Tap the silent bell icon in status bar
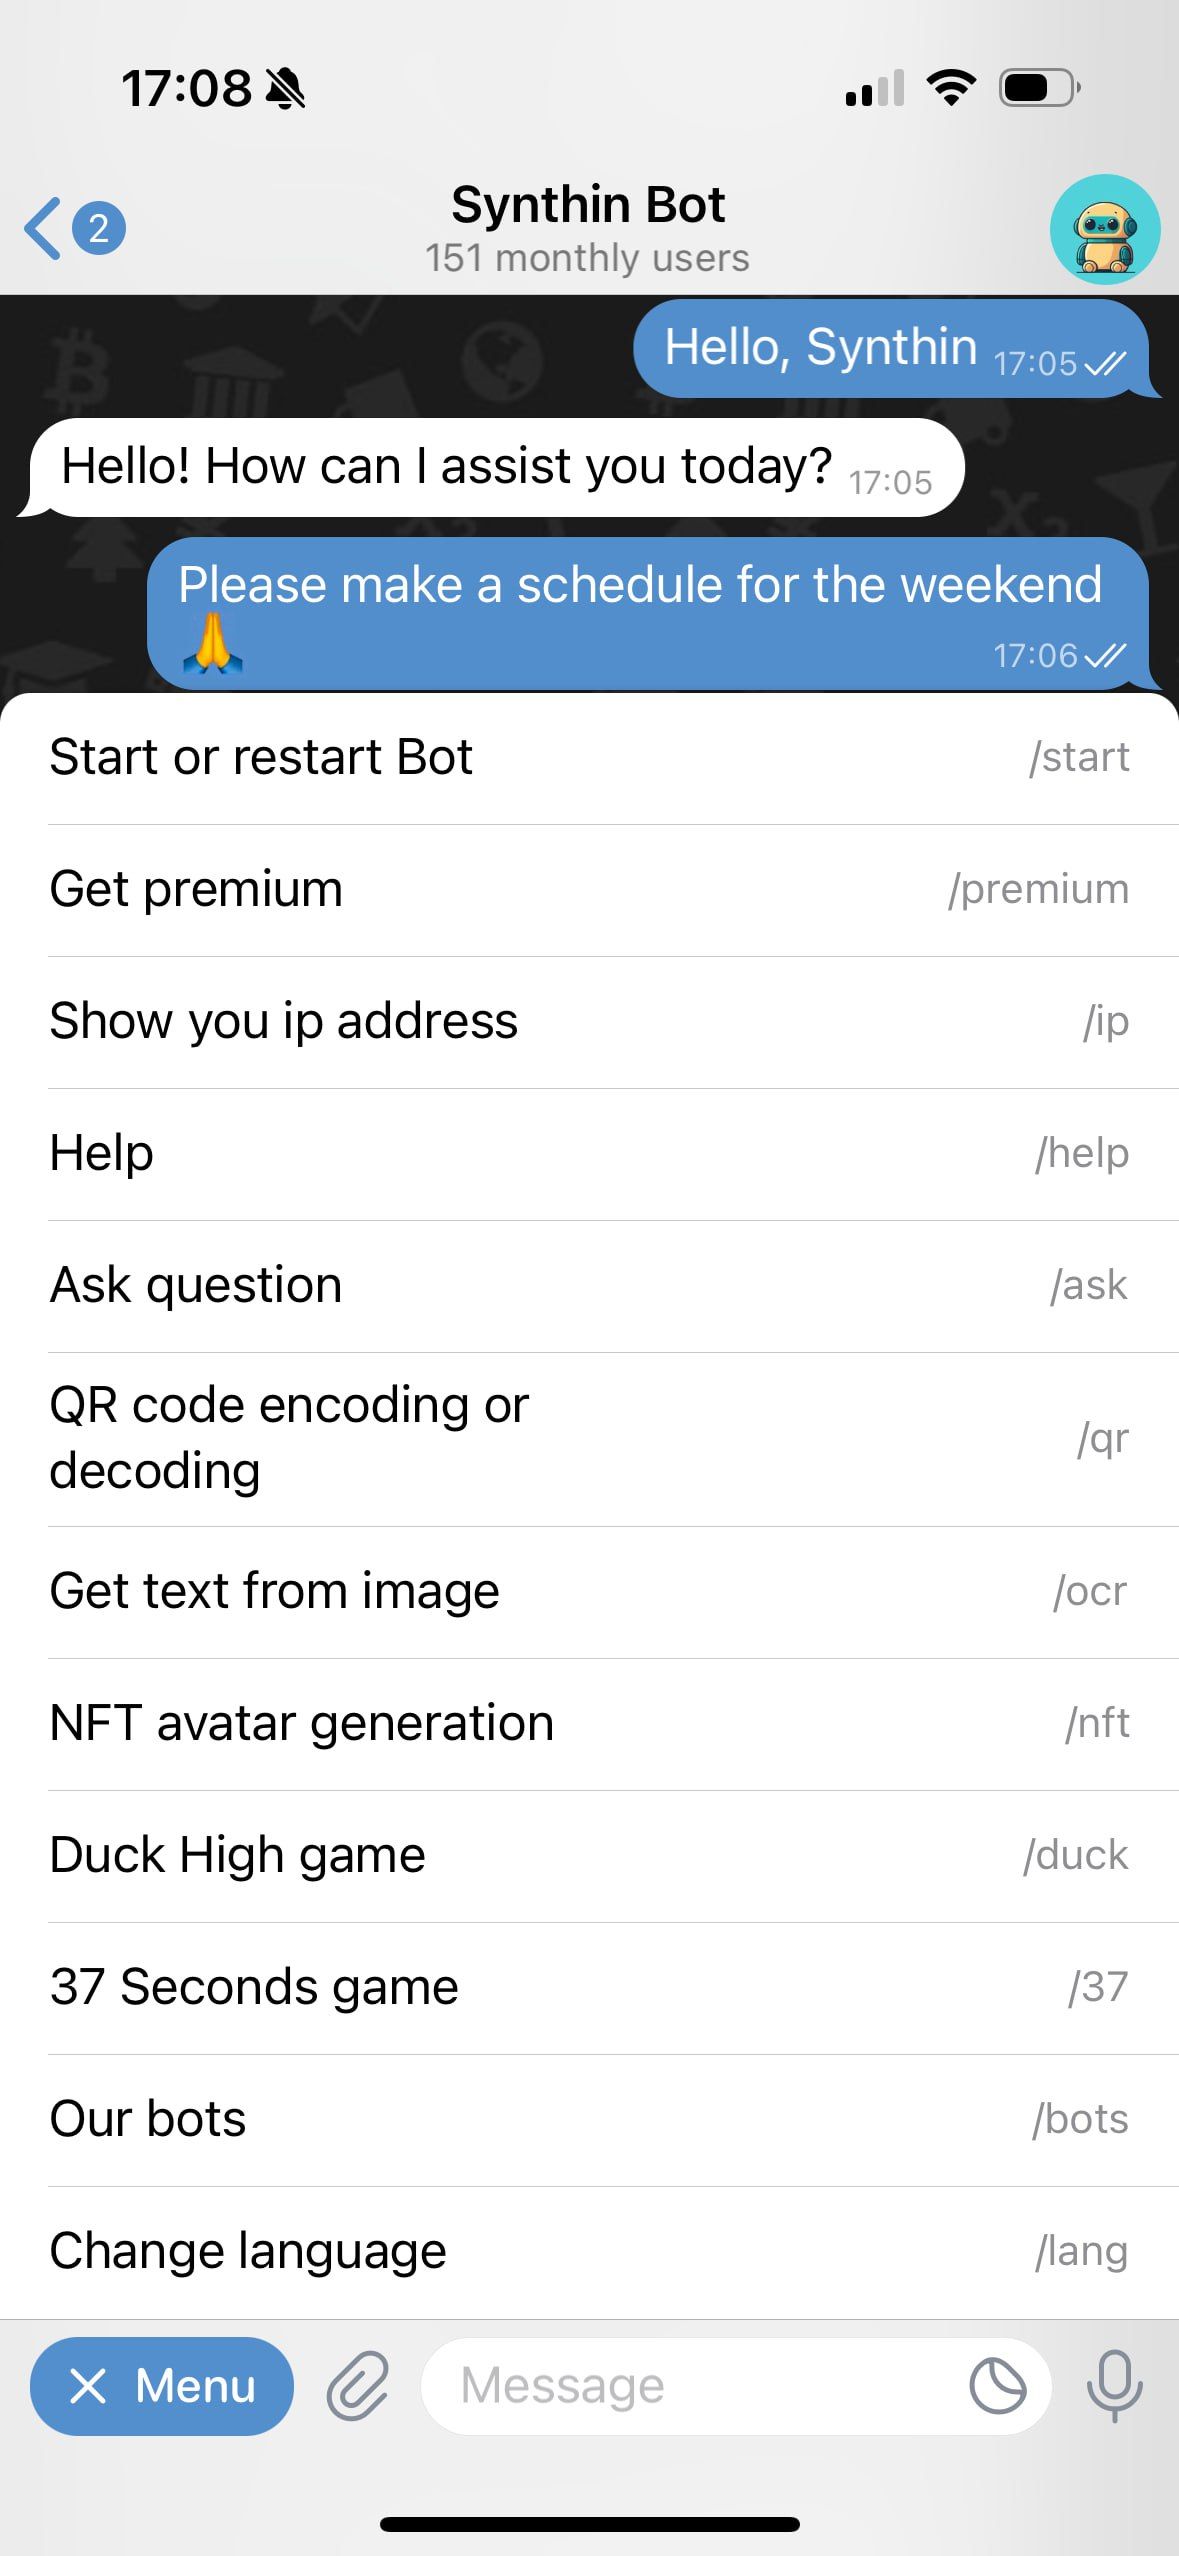 click(286, 89)
